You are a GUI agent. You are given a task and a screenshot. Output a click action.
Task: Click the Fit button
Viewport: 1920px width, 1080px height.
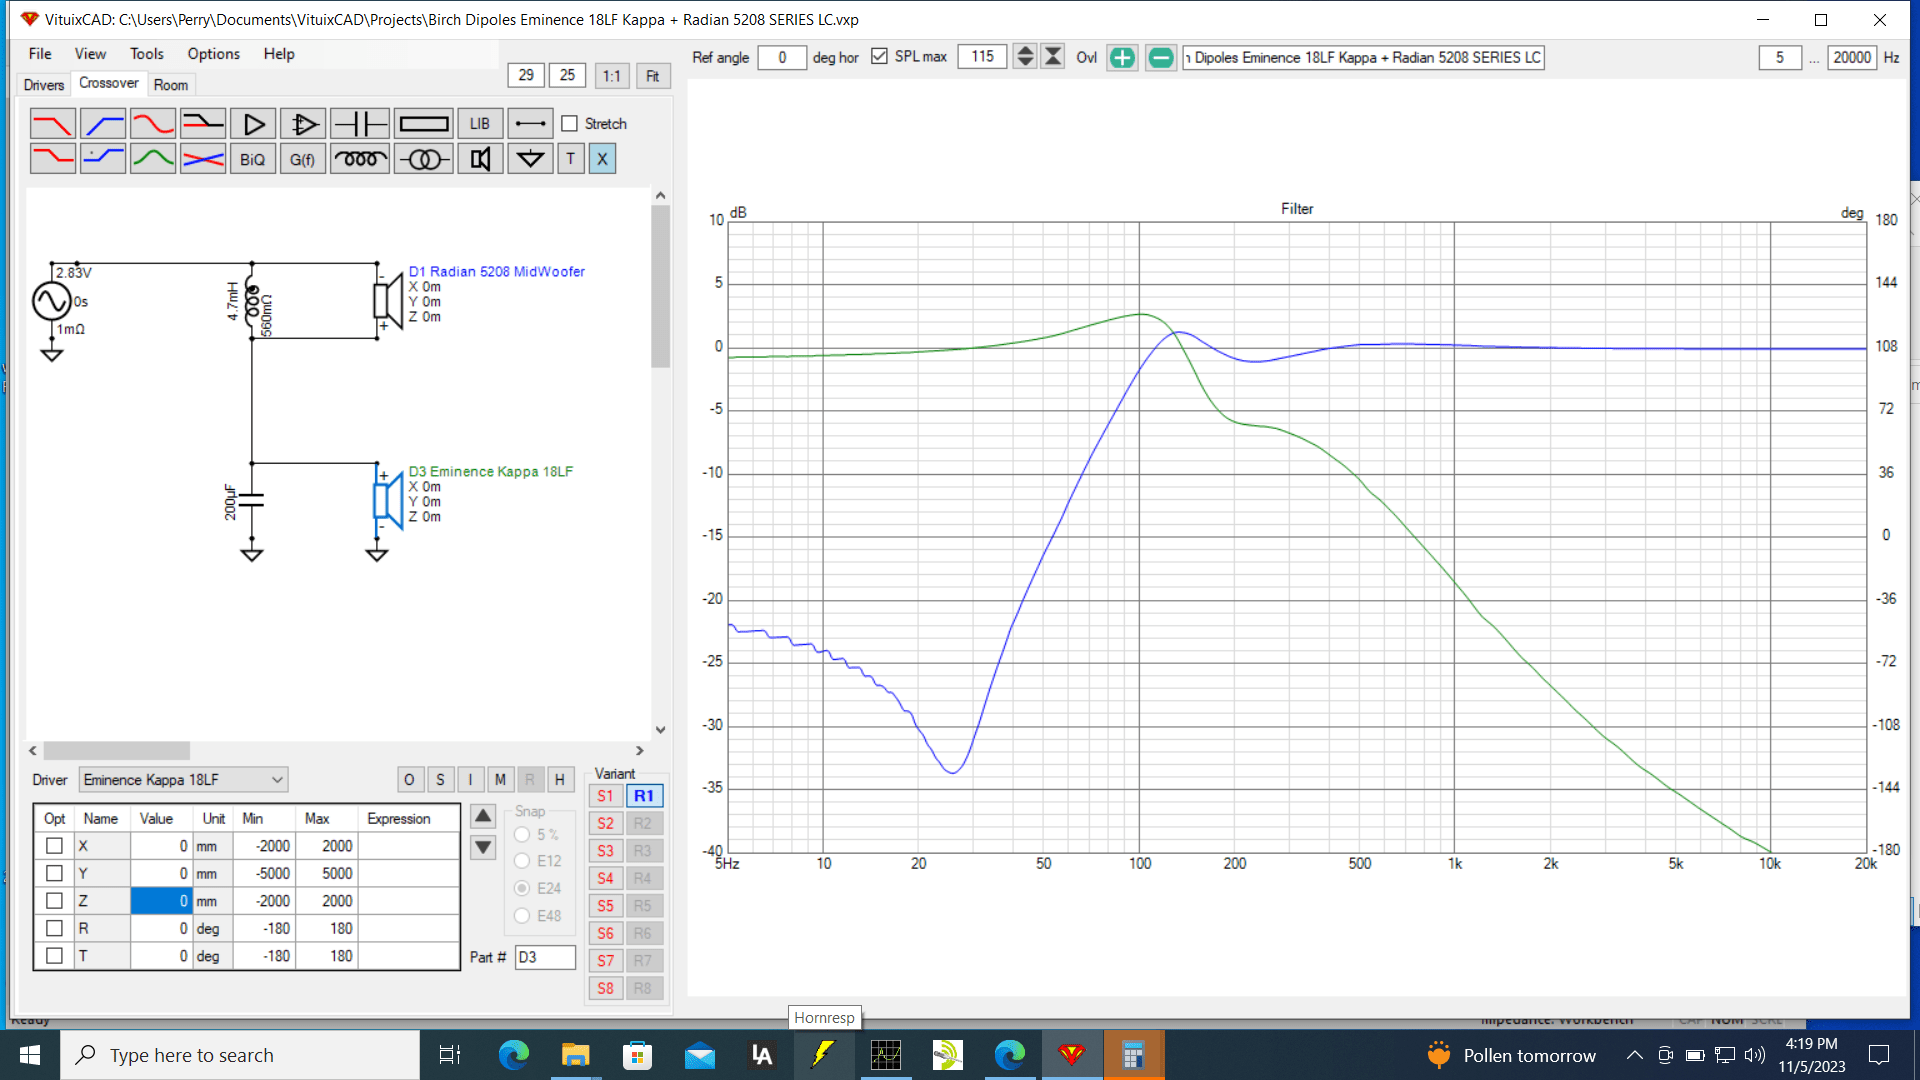[653, 76]
